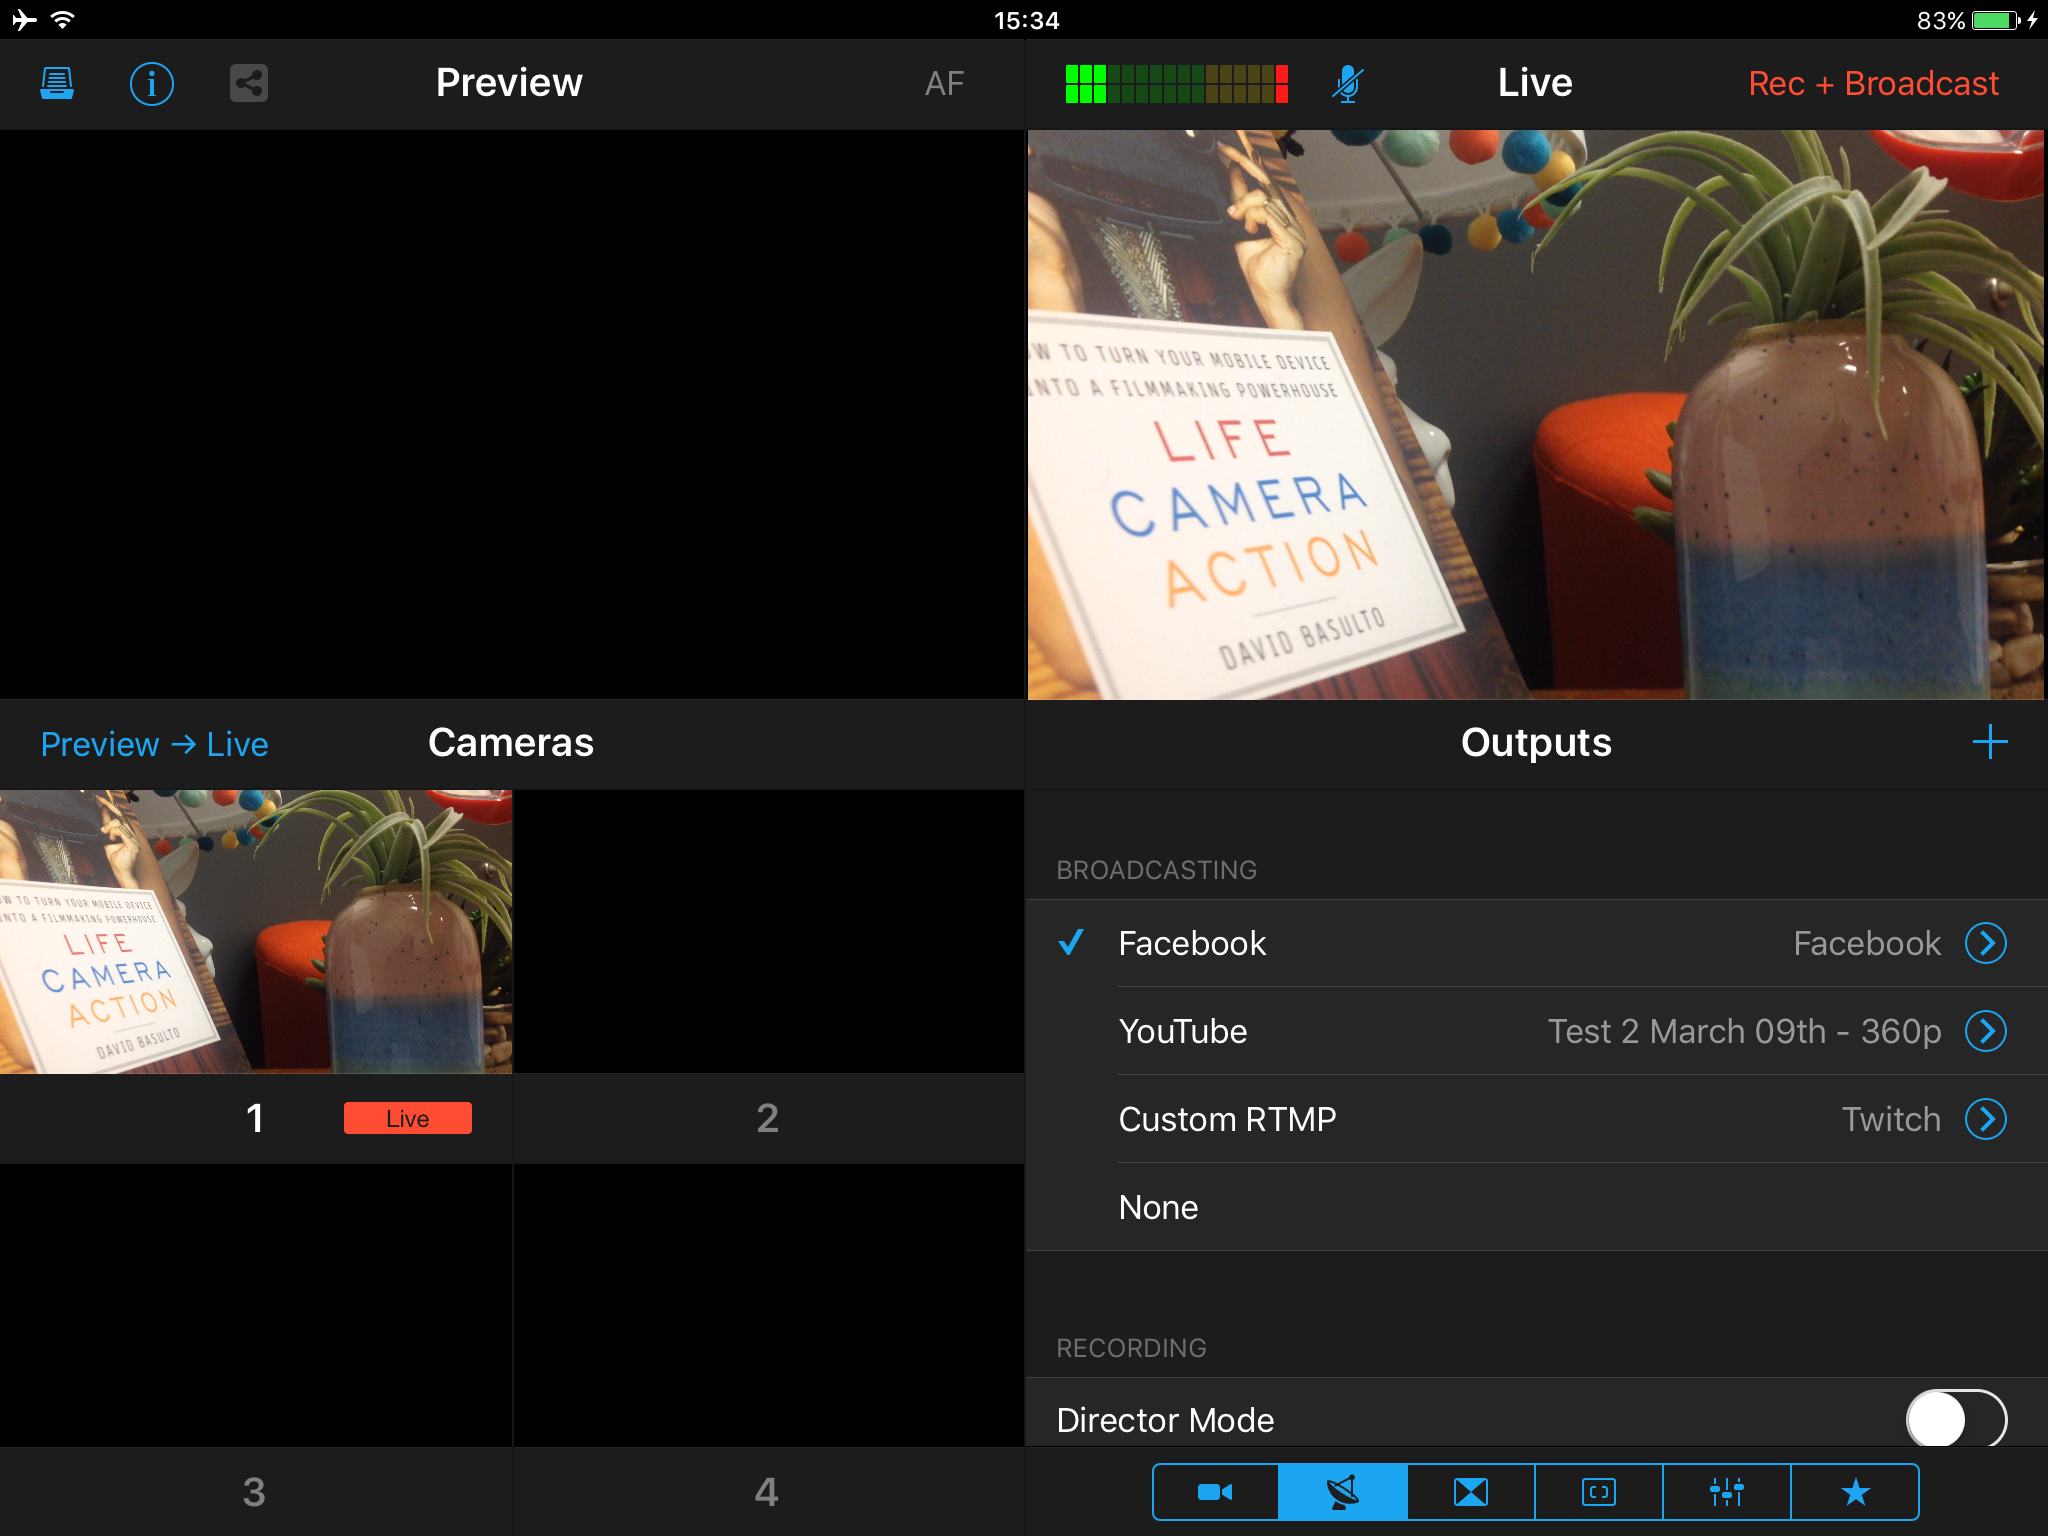Select the satellite dish outputs tab

point(1343,1492)
